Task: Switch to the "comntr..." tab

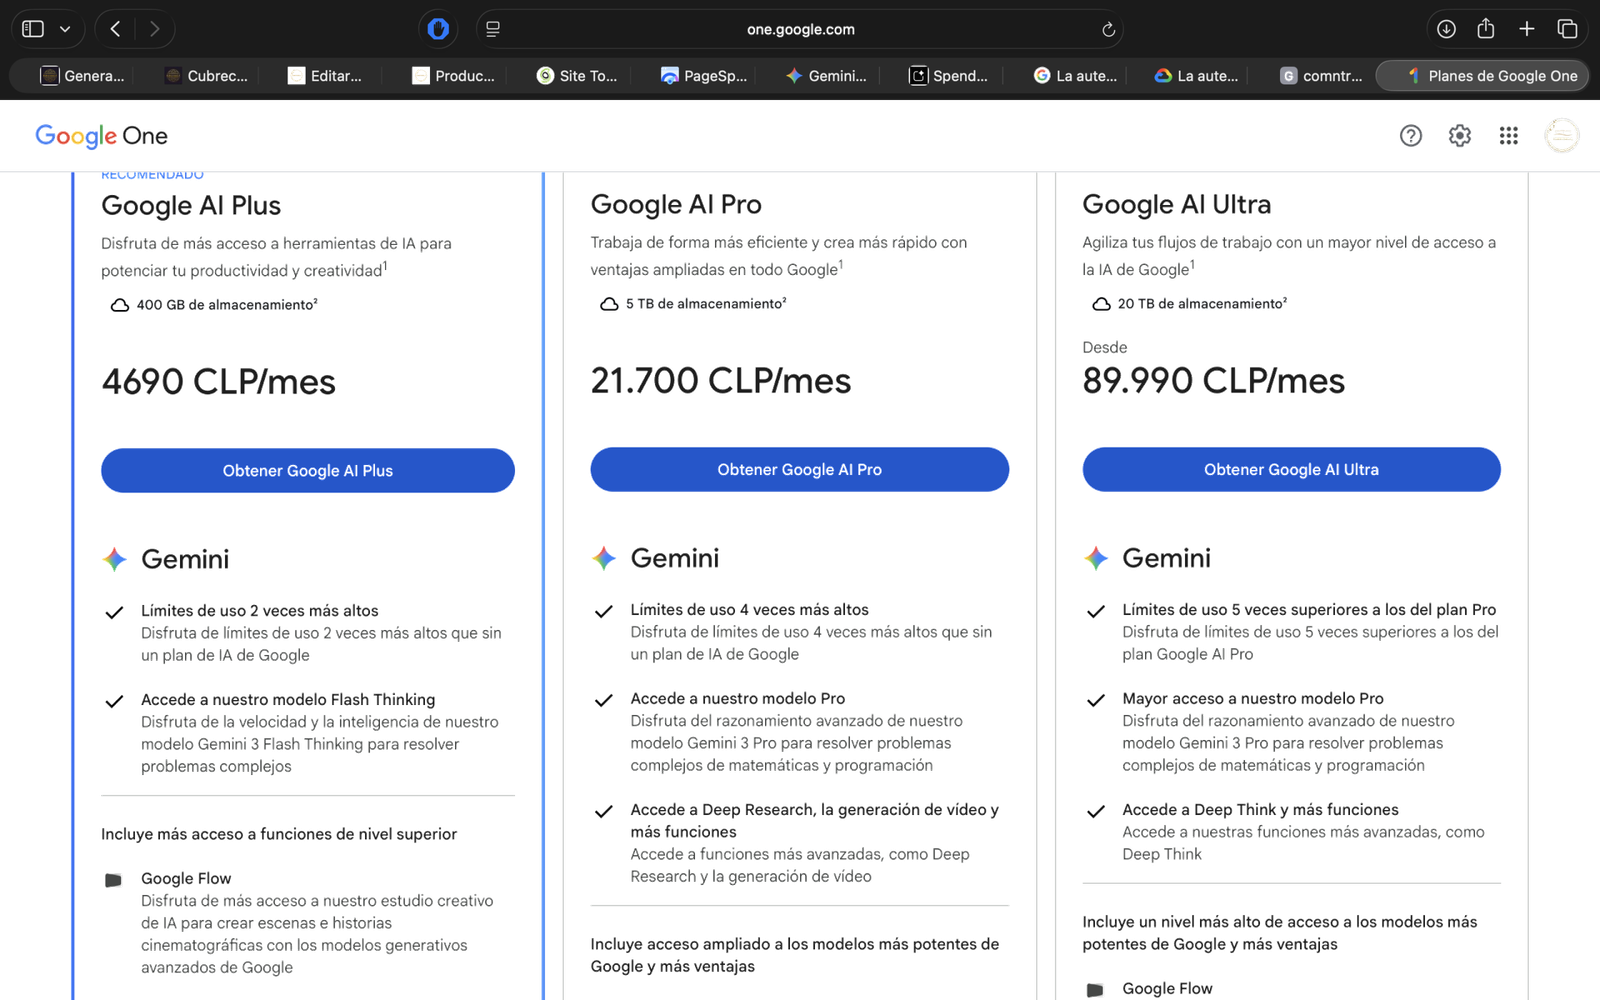Action: click(x=1321, y=75)
